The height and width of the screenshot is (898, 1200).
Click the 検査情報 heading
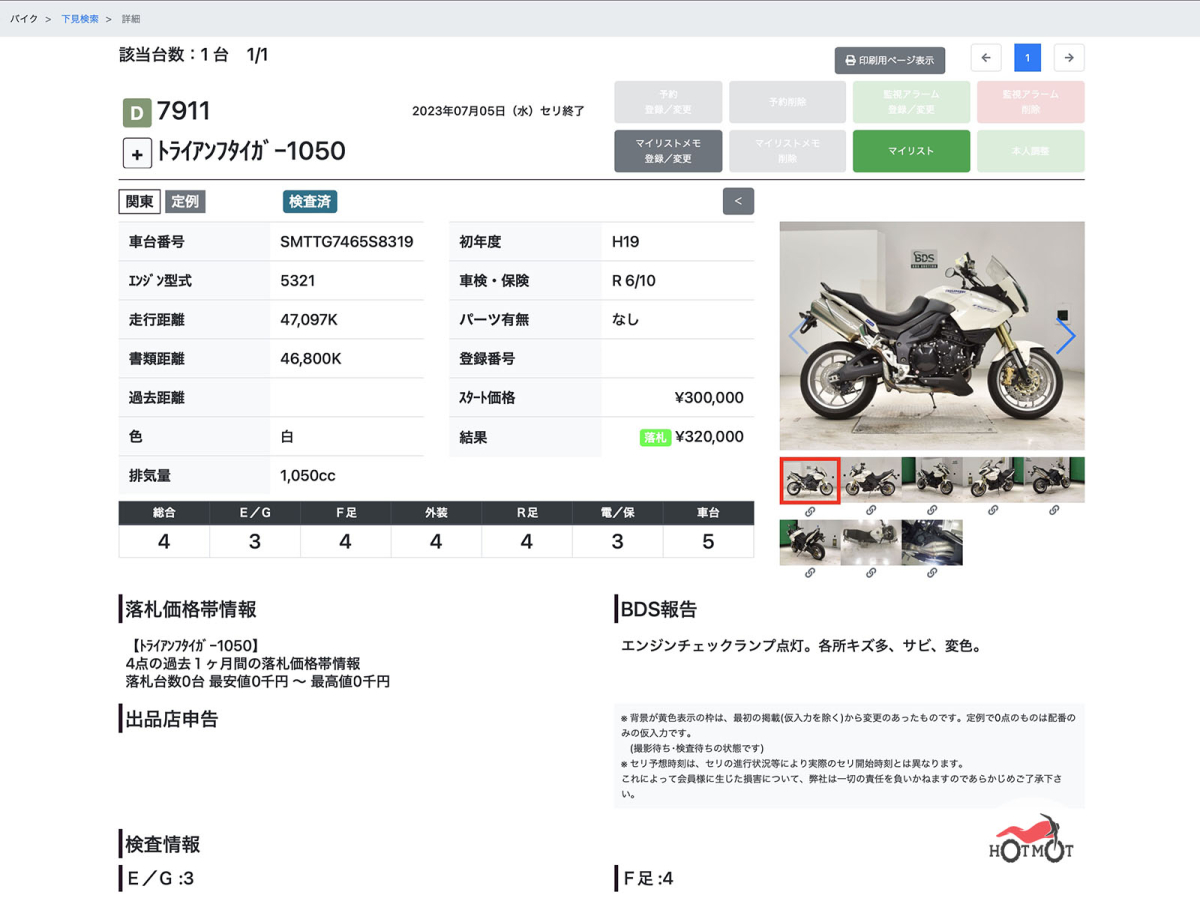pyautogui.click(x=163, y=844)
